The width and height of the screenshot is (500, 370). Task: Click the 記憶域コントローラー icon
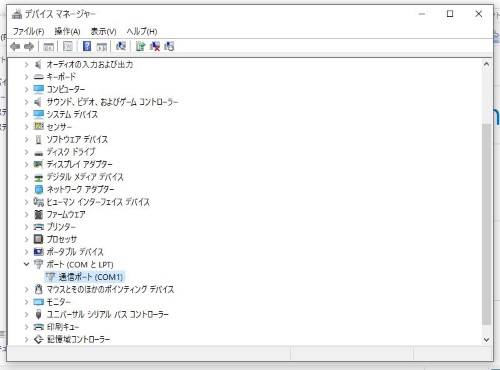[38, 339]
